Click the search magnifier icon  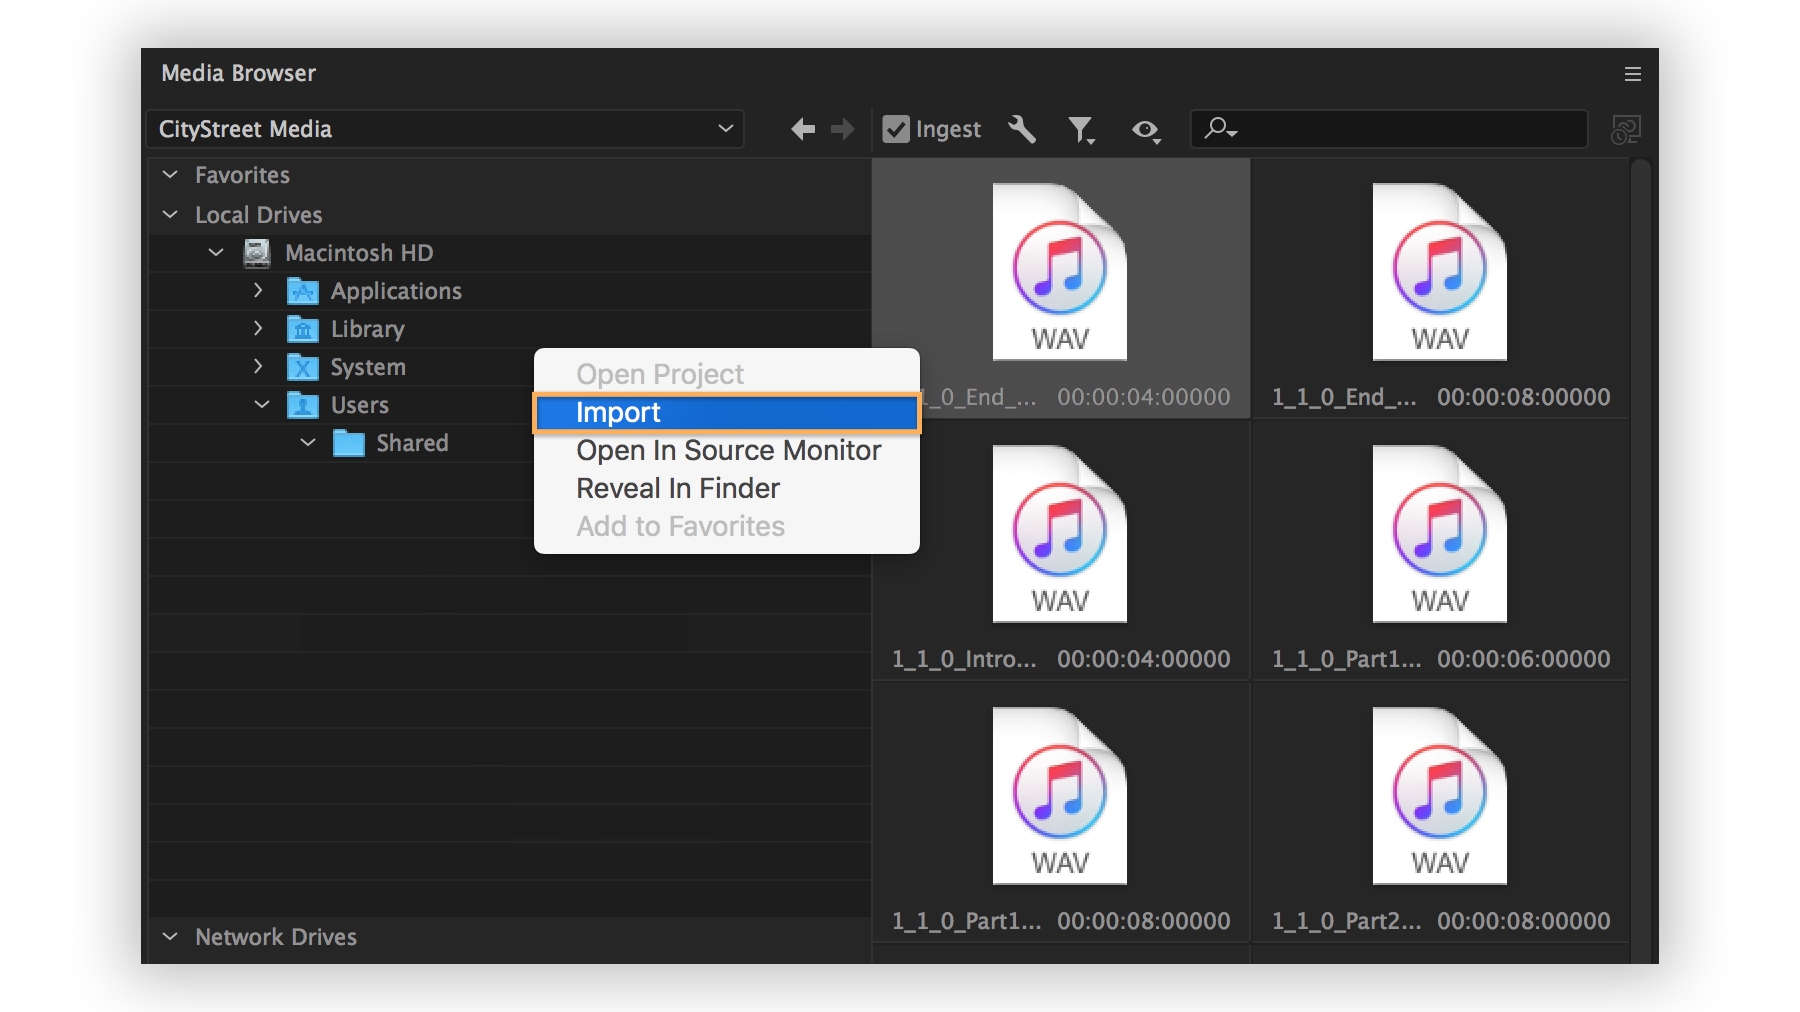[1220, 129]
